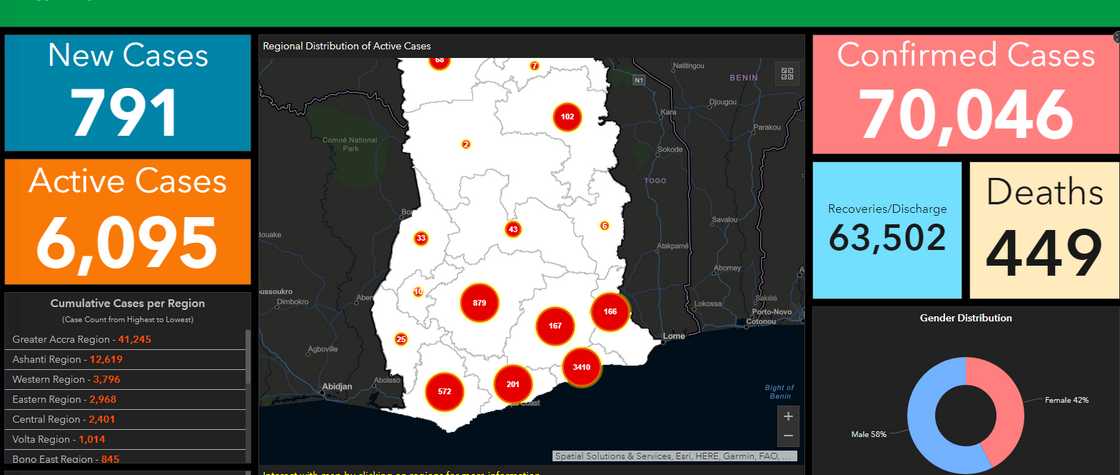Select the 166 cases cluster marker

(x=610, y=312)
